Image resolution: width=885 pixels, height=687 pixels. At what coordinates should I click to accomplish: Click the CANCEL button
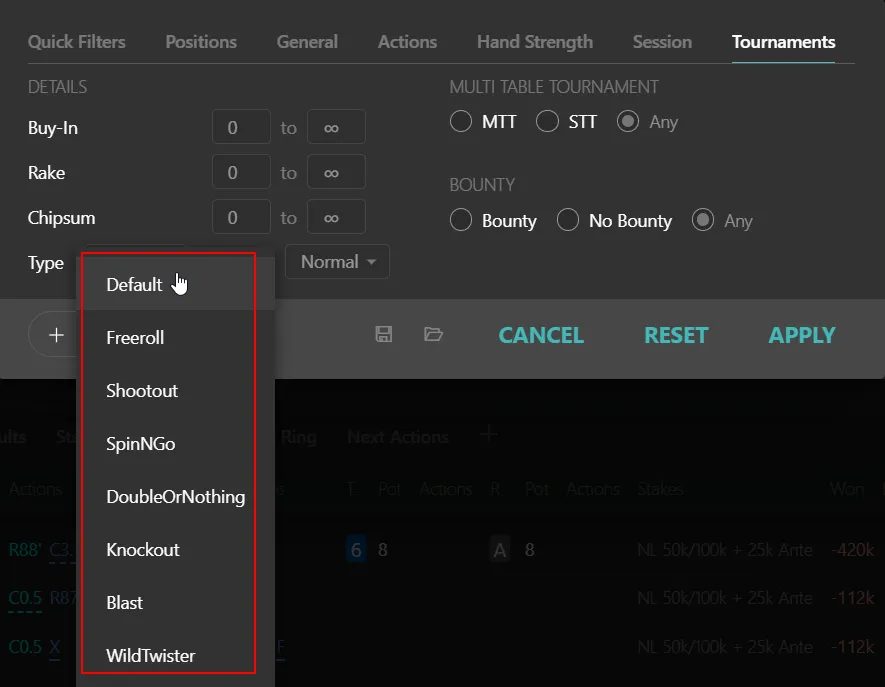pos(541,336)
